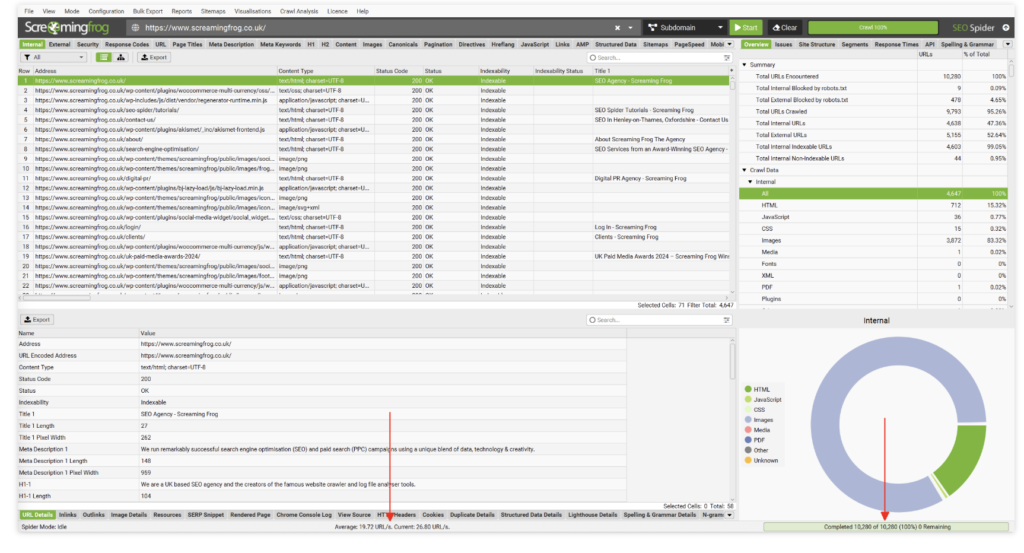Viewport: 1024px width, 553px height.
Task: Open the All filter dropdown
Action: click(x=54, y=57)
